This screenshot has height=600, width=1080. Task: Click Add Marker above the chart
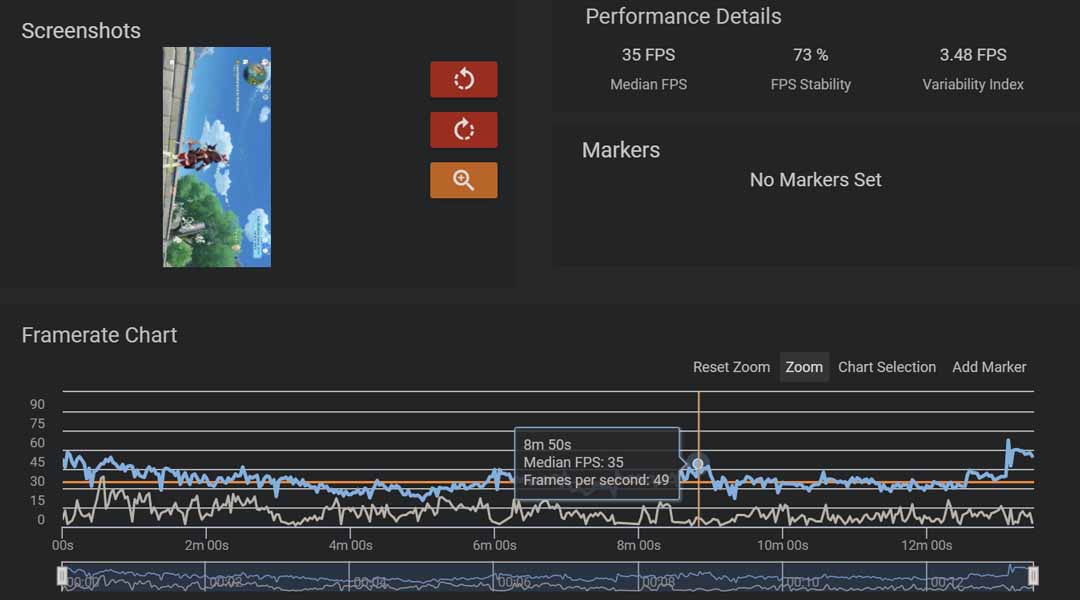click(989, 367)
